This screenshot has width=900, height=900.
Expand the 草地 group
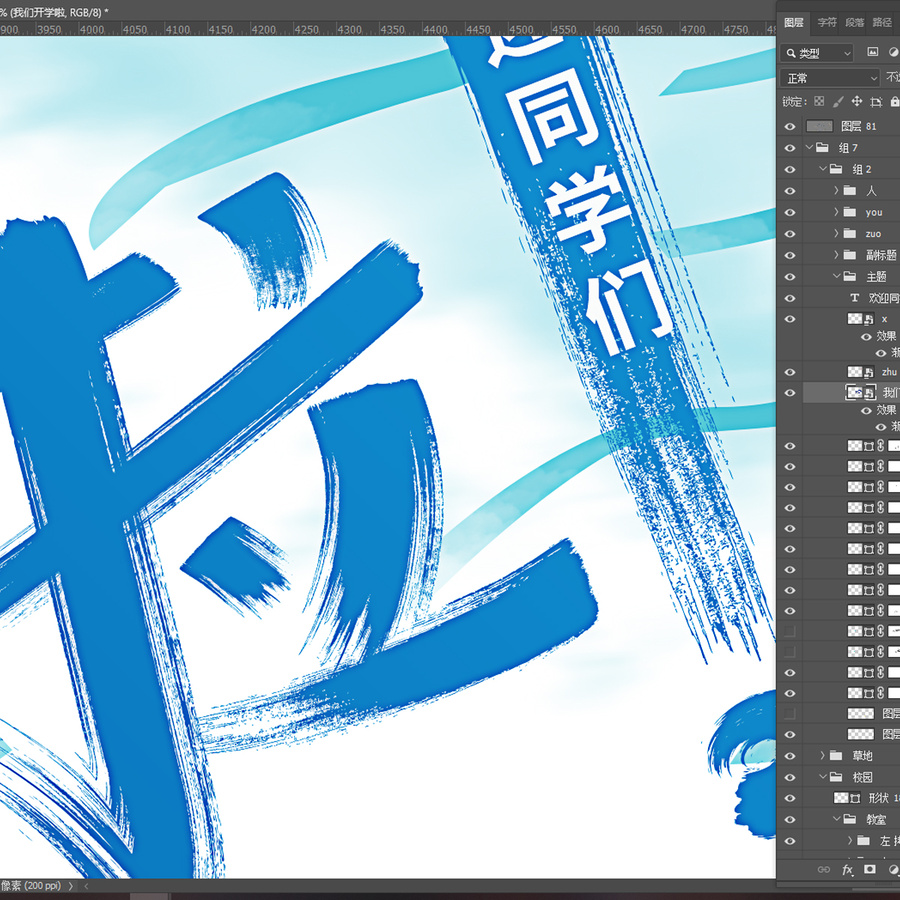pyautogui.click(x=823, y=755)
